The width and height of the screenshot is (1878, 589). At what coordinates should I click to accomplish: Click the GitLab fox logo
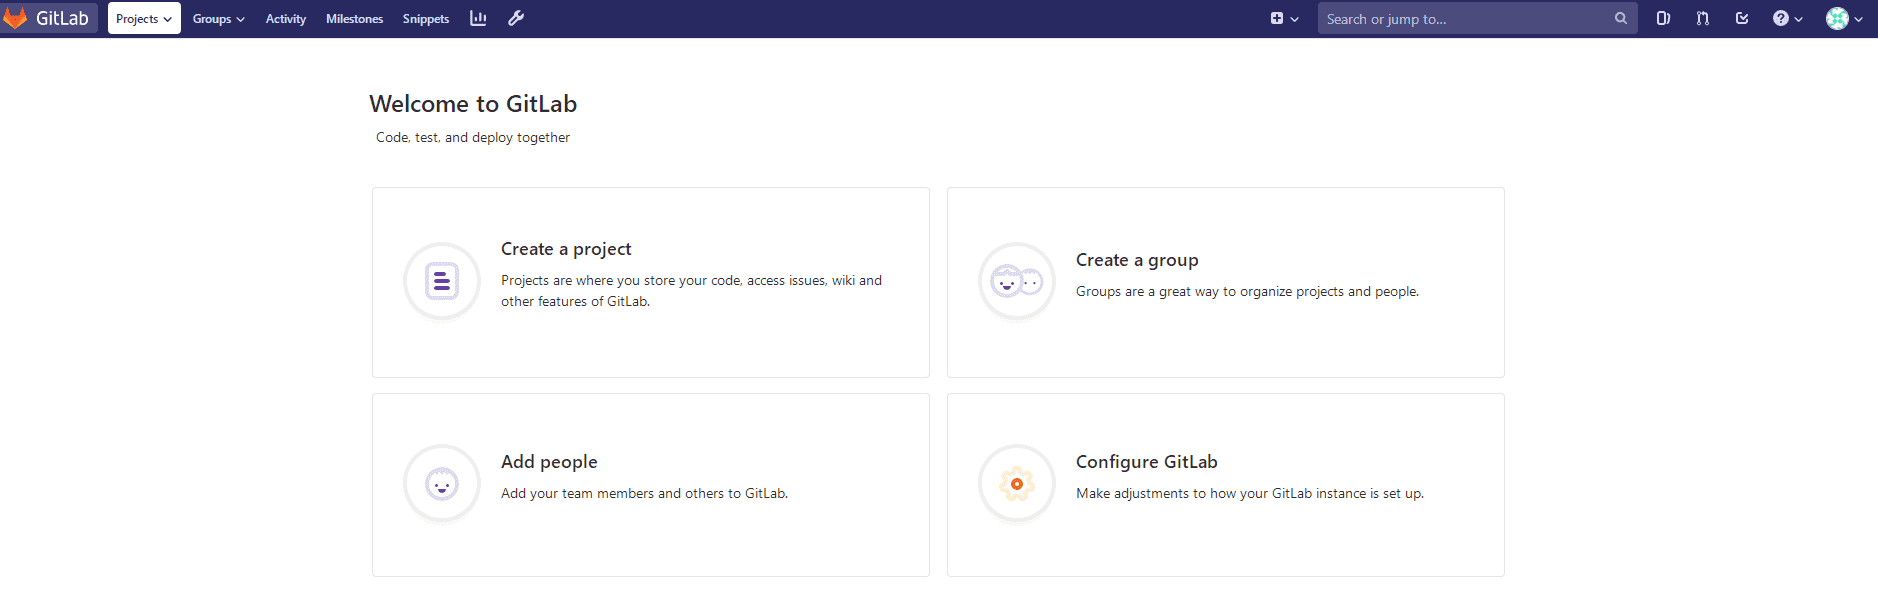(15, 18)
